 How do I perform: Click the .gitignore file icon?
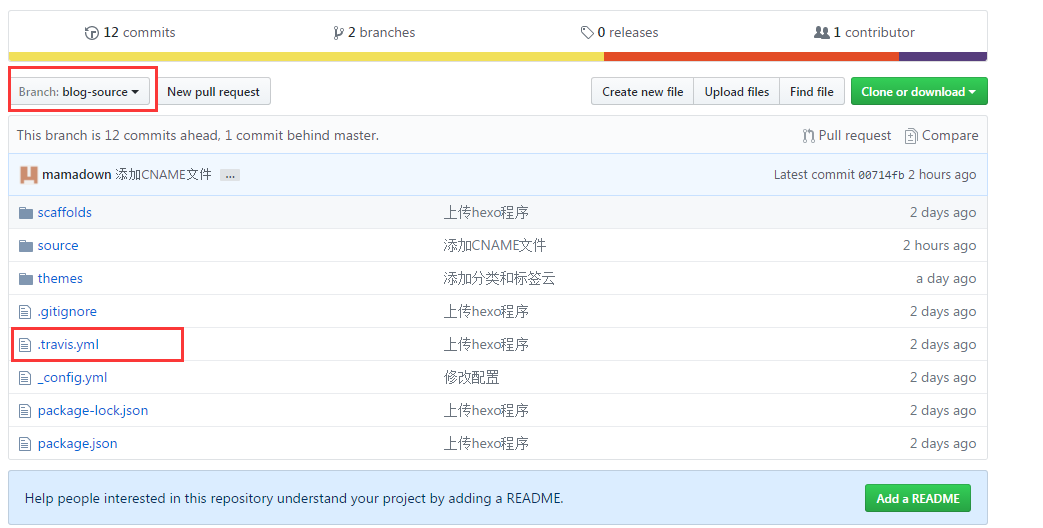[26, 311]
